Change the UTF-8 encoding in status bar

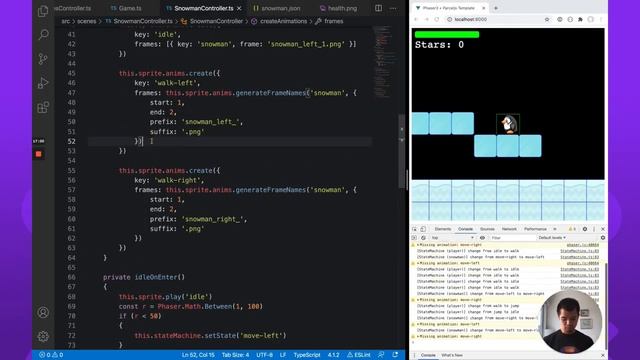pos(264,355)
